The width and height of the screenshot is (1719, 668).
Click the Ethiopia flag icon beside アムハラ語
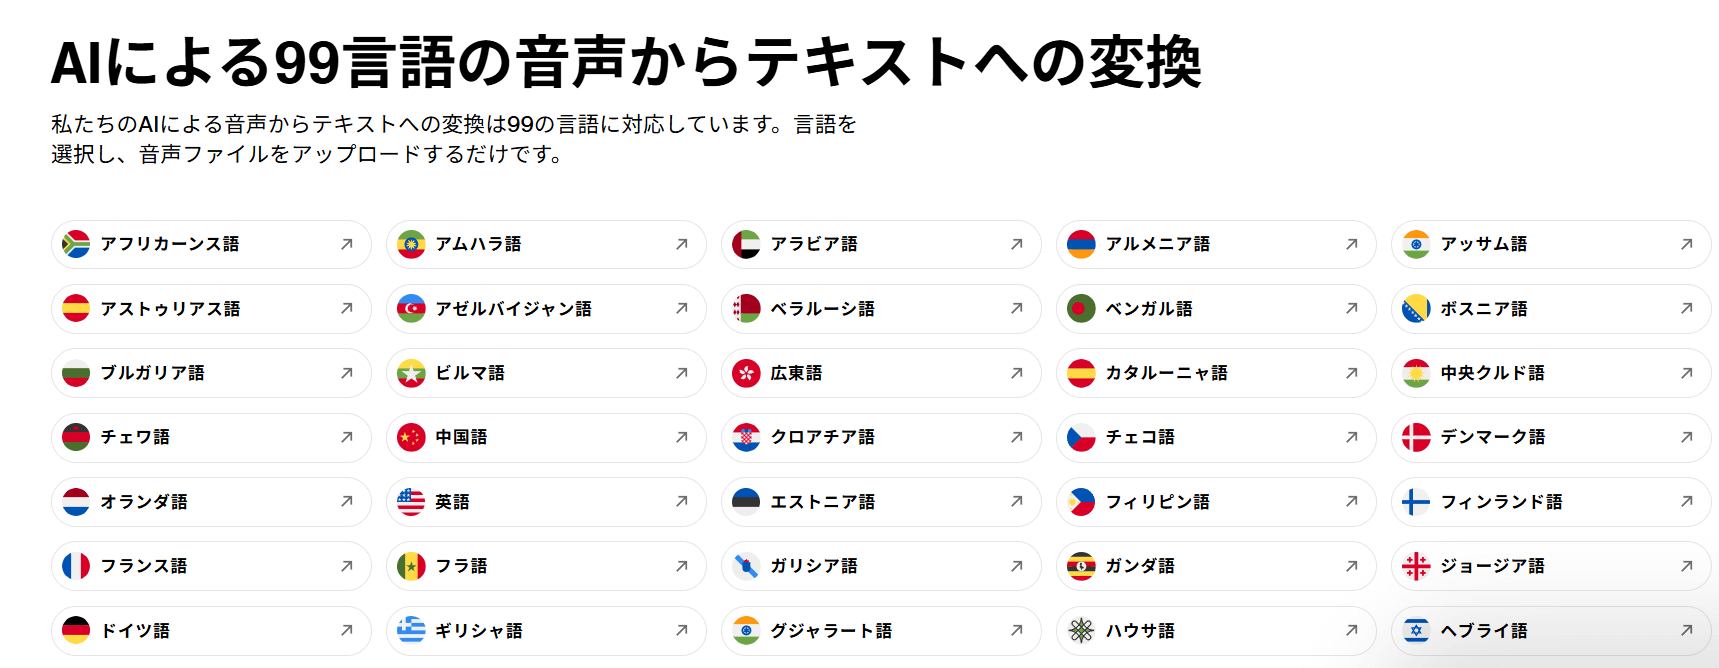click(411, 244)
